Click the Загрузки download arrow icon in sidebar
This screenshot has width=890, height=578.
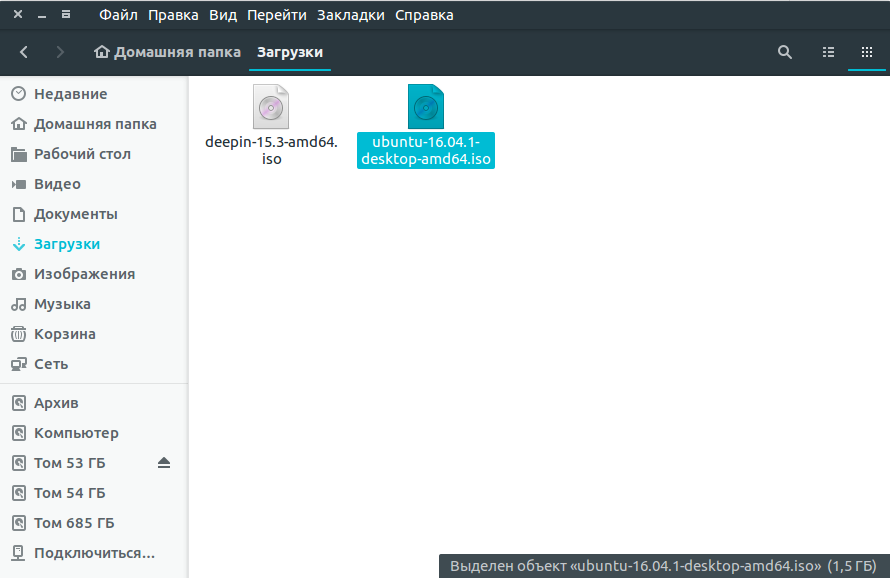point(19,244)
